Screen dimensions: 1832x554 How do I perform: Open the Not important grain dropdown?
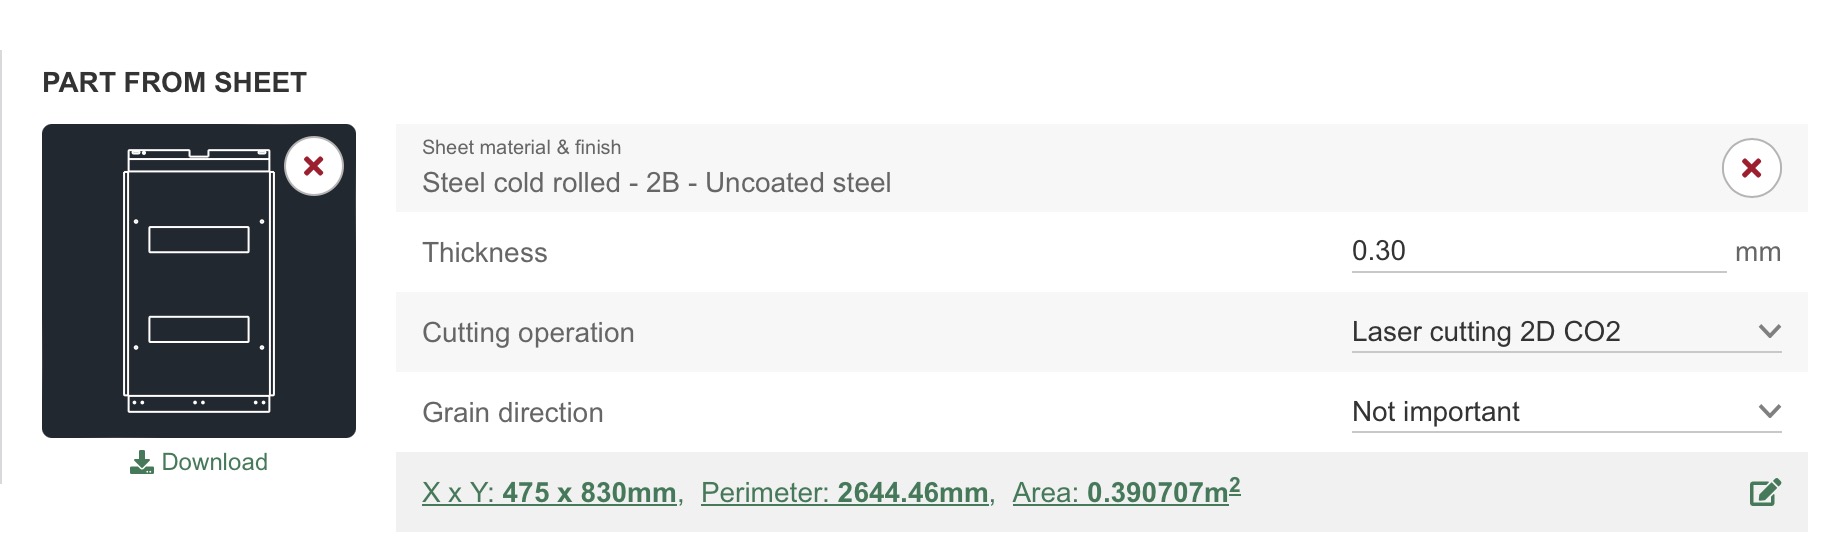click(x=1550, y=412)
